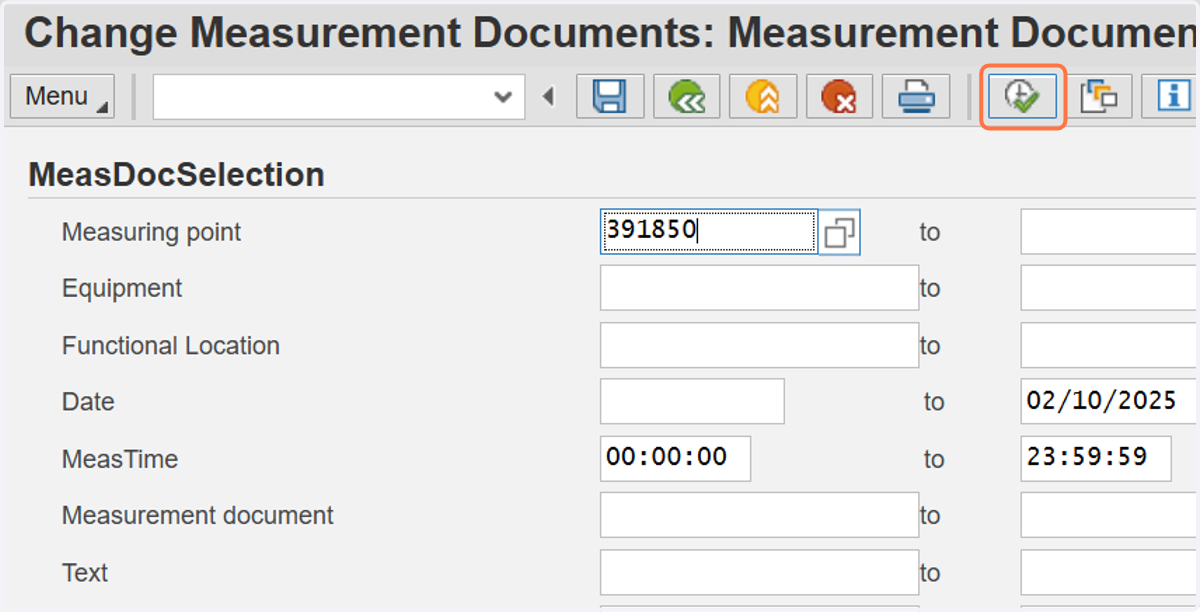Open the Menu button
The image size is (1200, 612).
[62, 97]
